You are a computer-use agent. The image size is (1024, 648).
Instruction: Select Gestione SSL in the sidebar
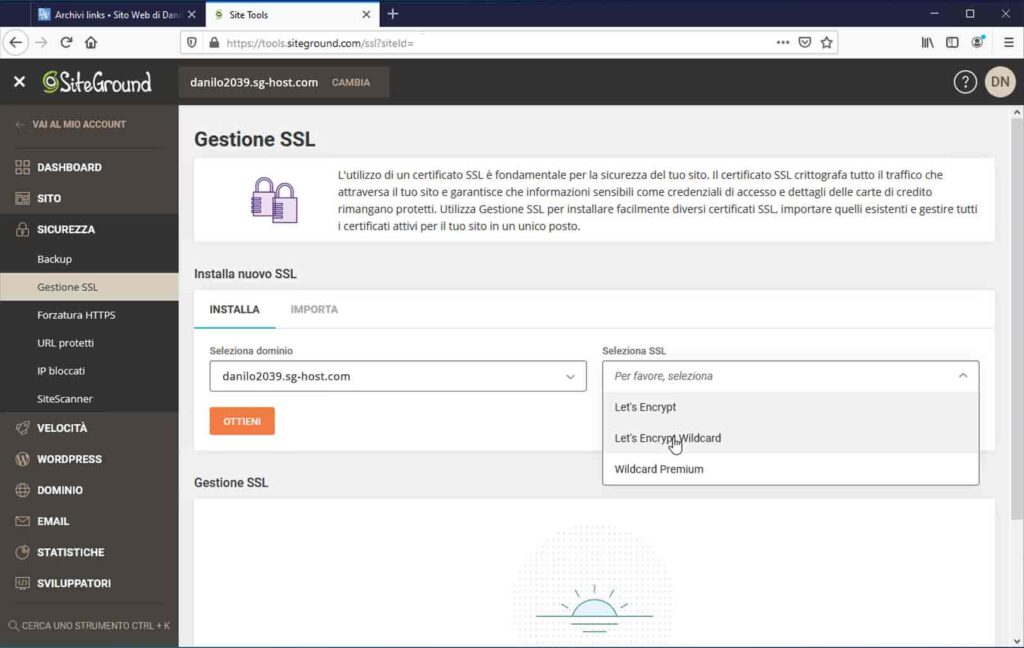89,287
